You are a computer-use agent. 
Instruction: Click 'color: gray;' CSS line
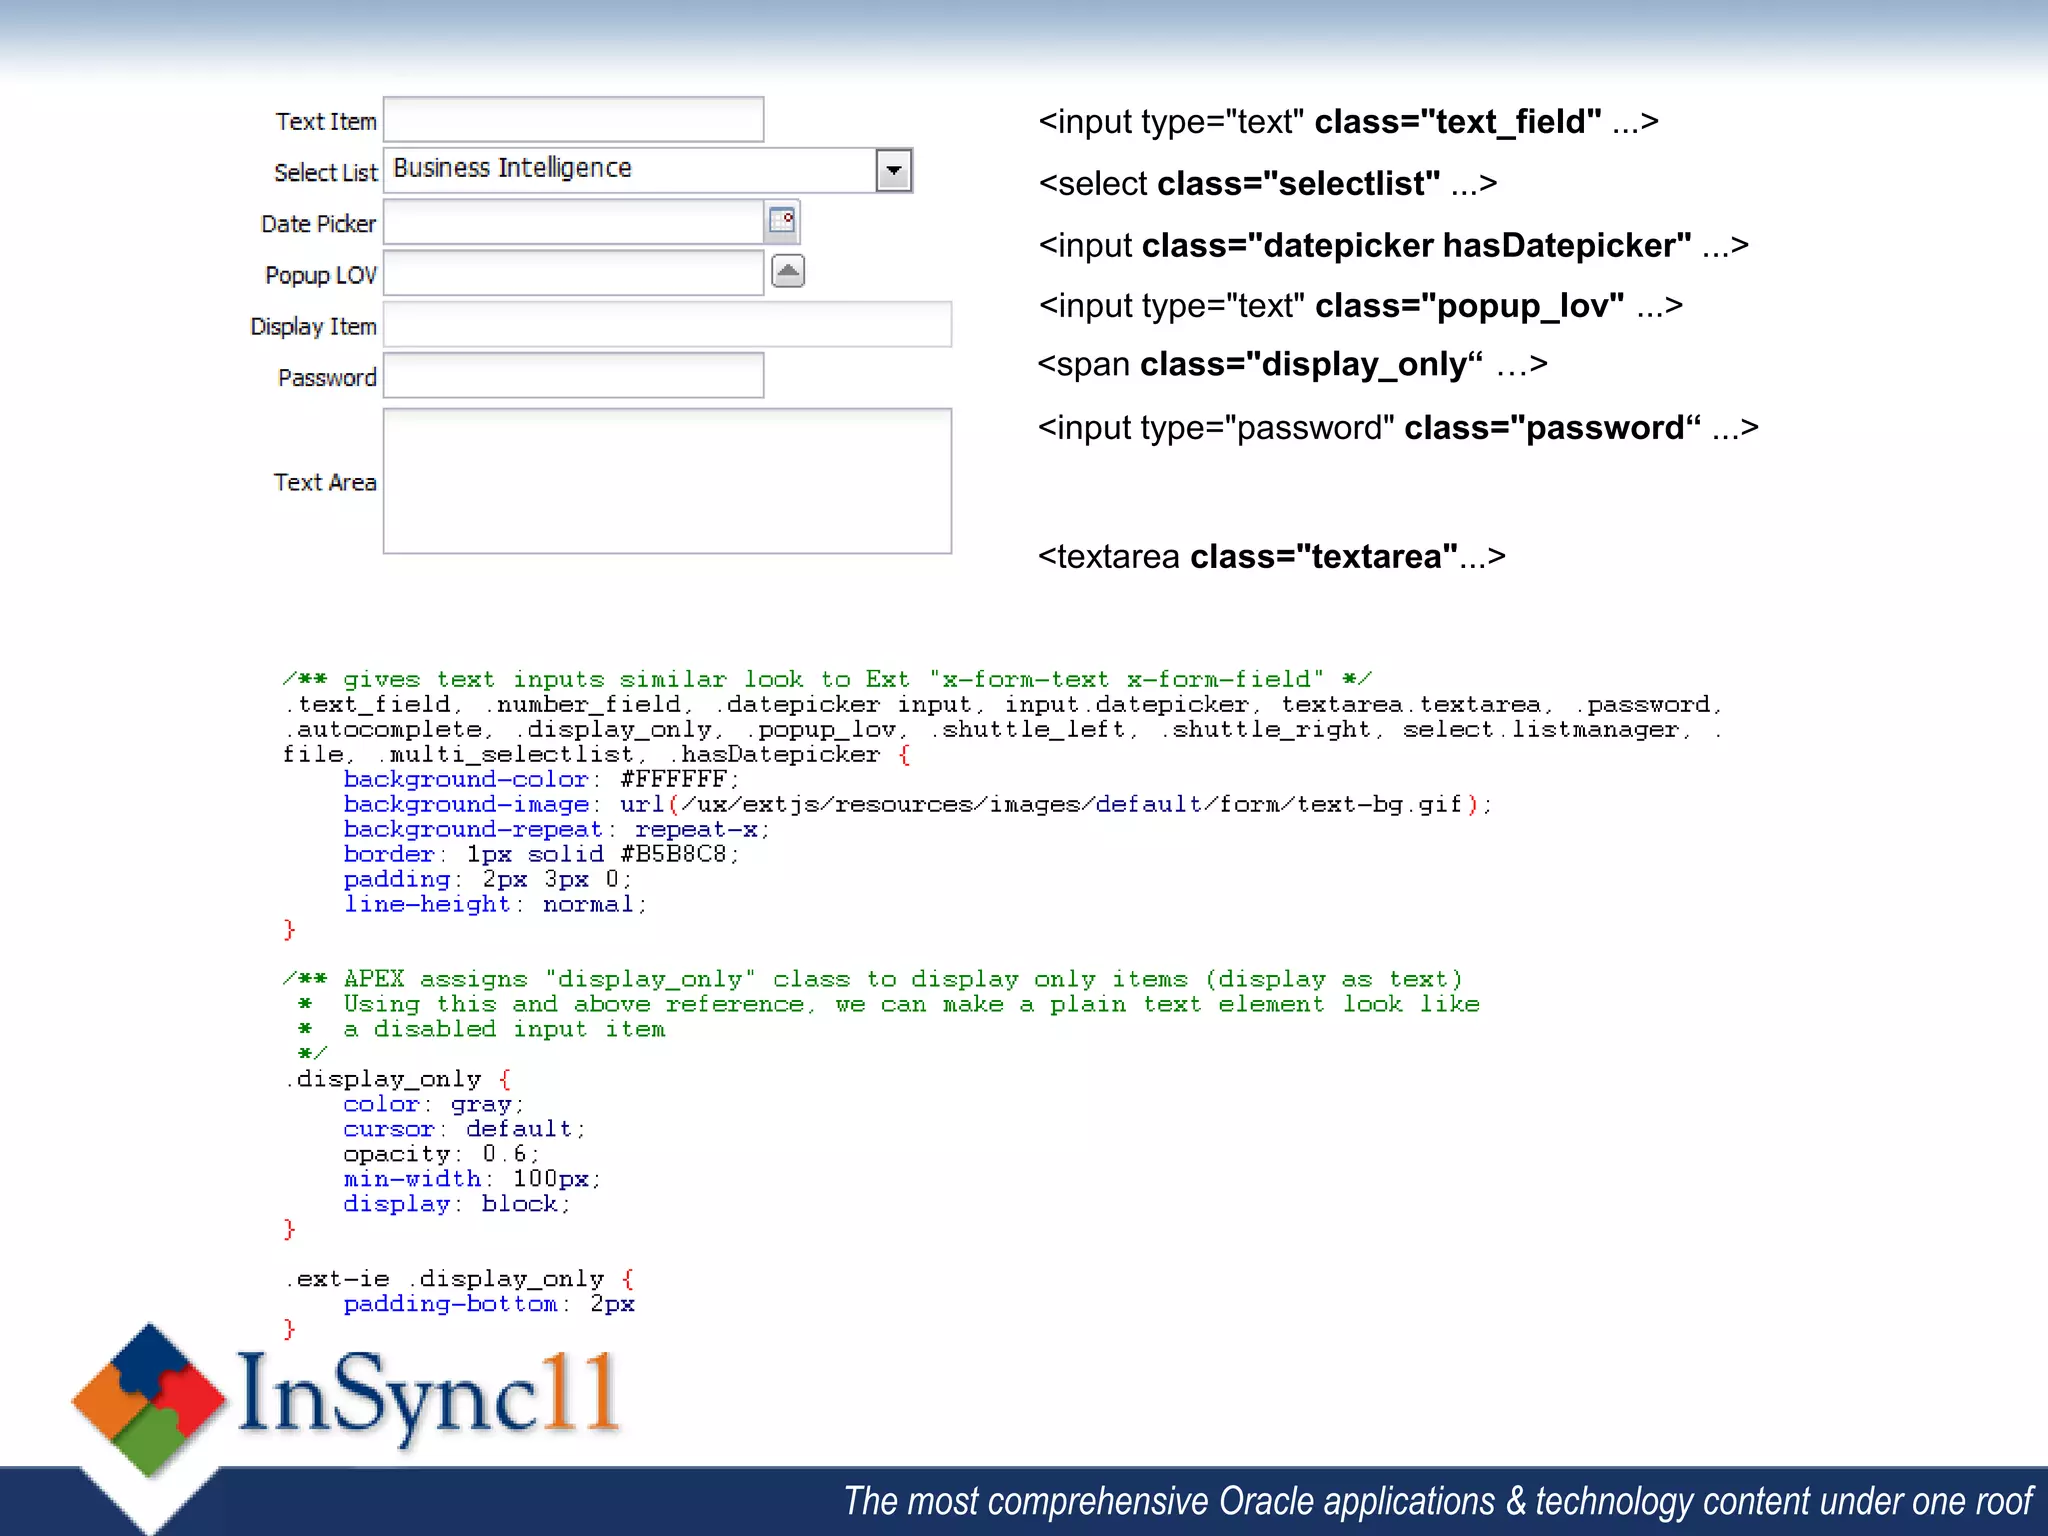click(x=434, y=1104)
